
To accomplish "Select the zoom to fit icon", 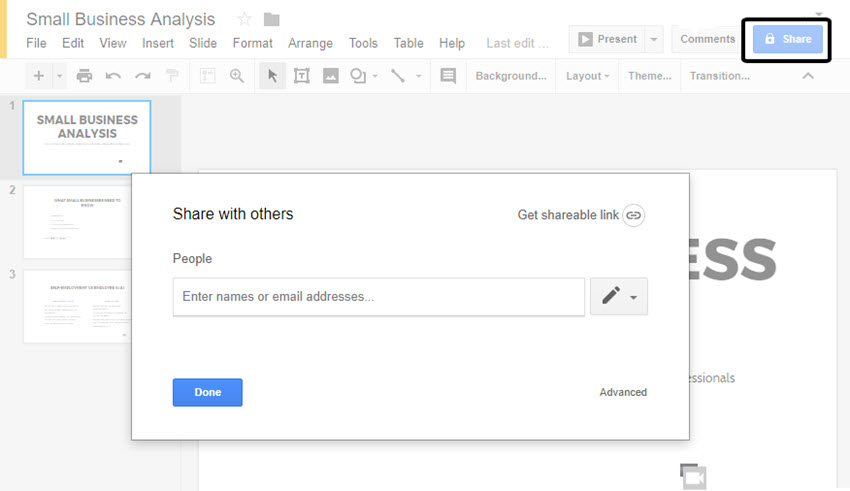I will tap(208, 76).
